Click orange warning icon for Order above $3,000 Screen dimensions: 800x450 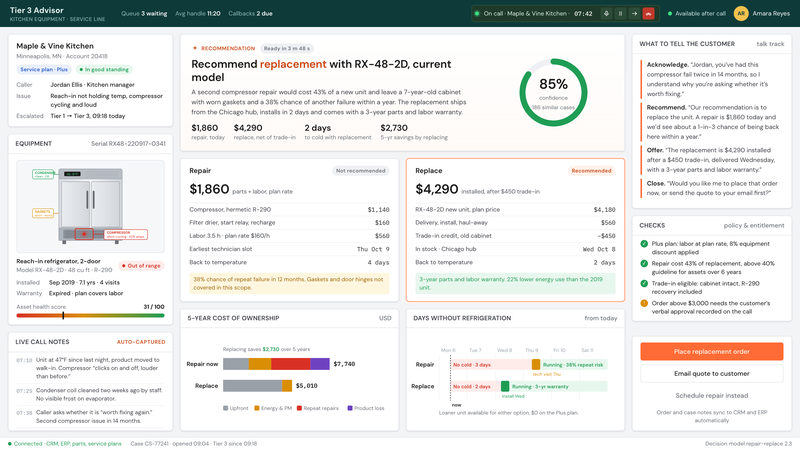(644, 303)
